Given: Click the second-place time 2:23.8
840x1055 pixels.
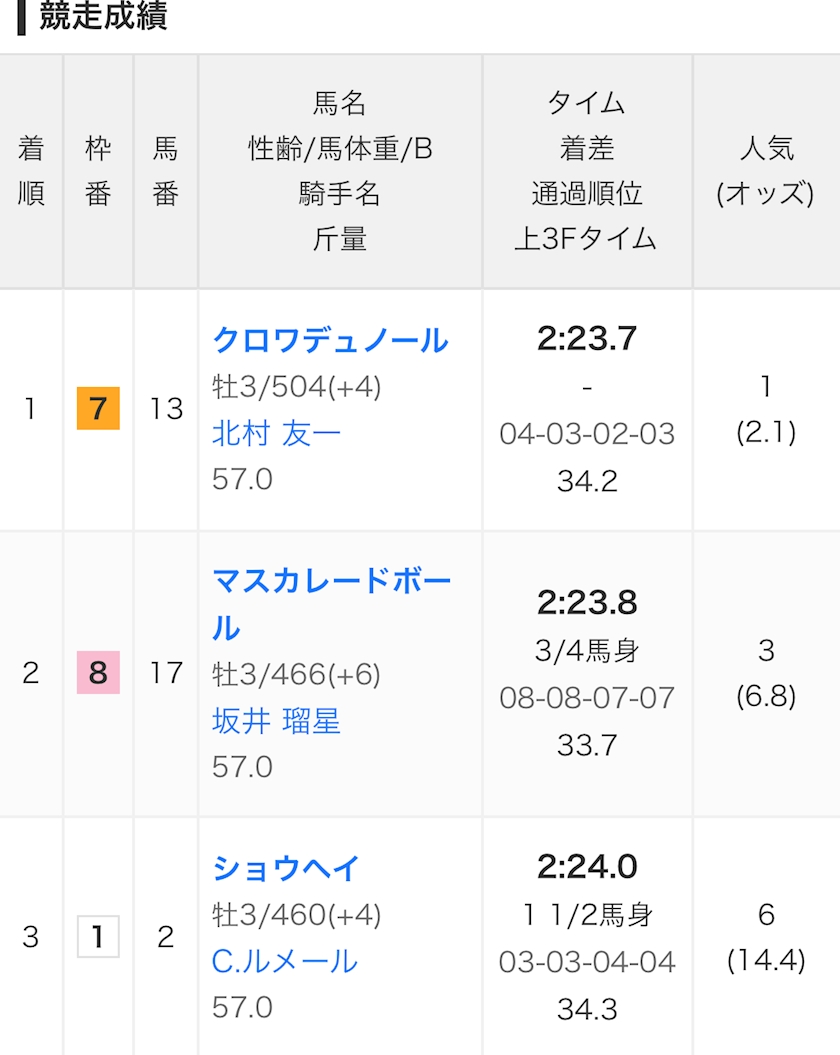Looking at the screenshot, I should tap(587, 603).
